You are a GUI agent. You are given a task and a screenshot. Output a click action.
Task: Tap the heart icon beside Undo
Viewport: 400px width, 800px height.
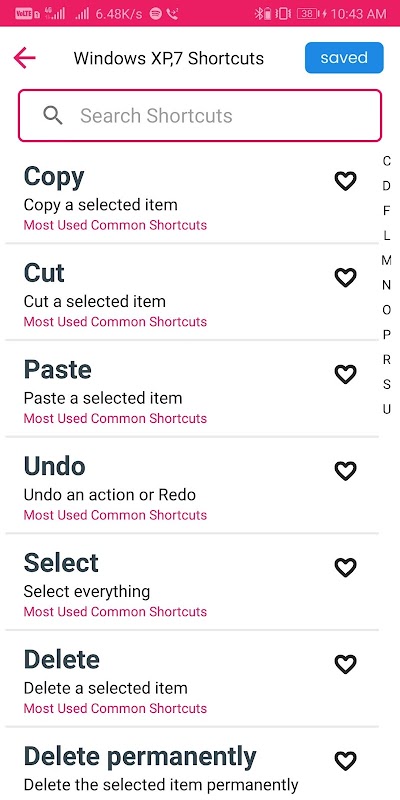(345, 471)
